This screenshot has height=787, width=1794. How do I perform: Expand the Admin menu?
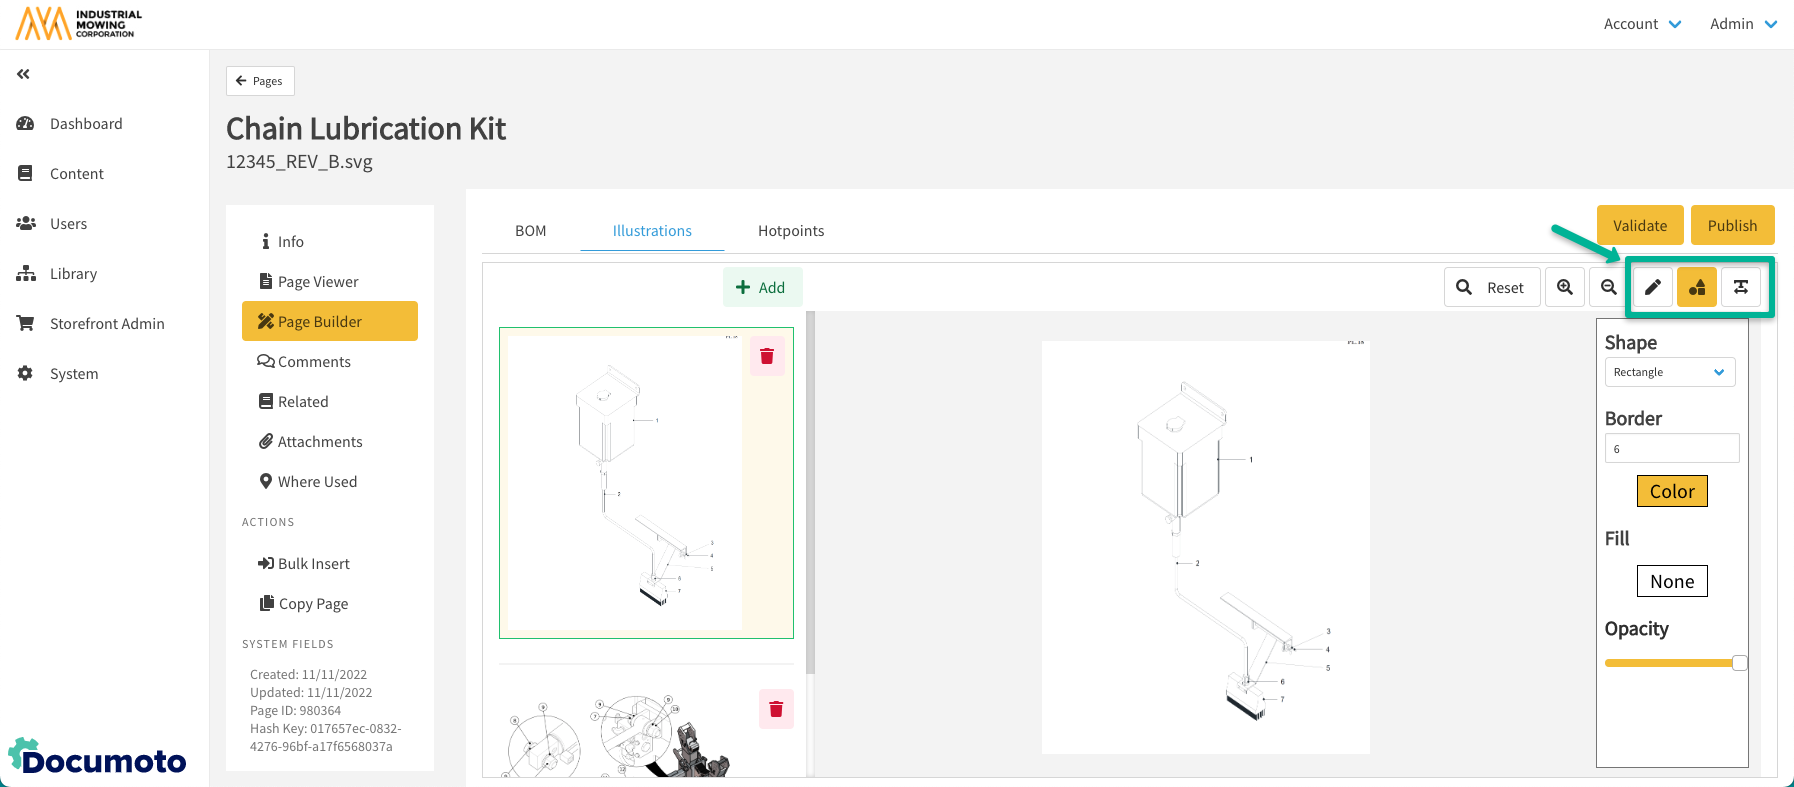pos(1743,24)
